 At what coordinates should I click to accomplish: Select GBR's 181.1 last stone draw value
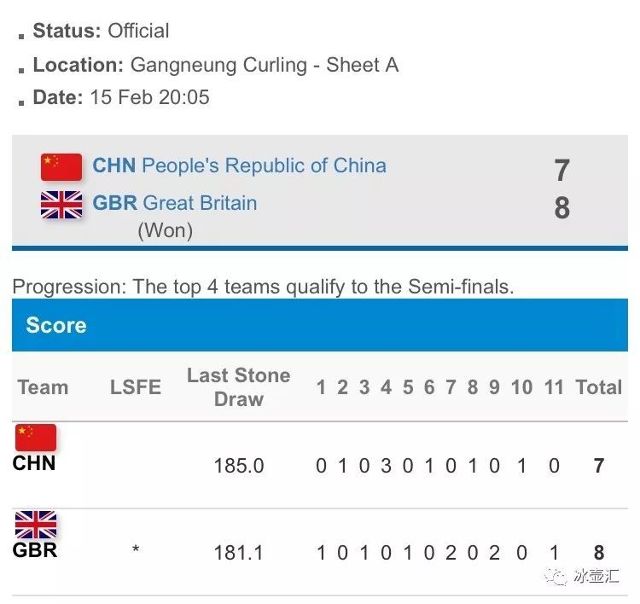(x=238, y=553)
